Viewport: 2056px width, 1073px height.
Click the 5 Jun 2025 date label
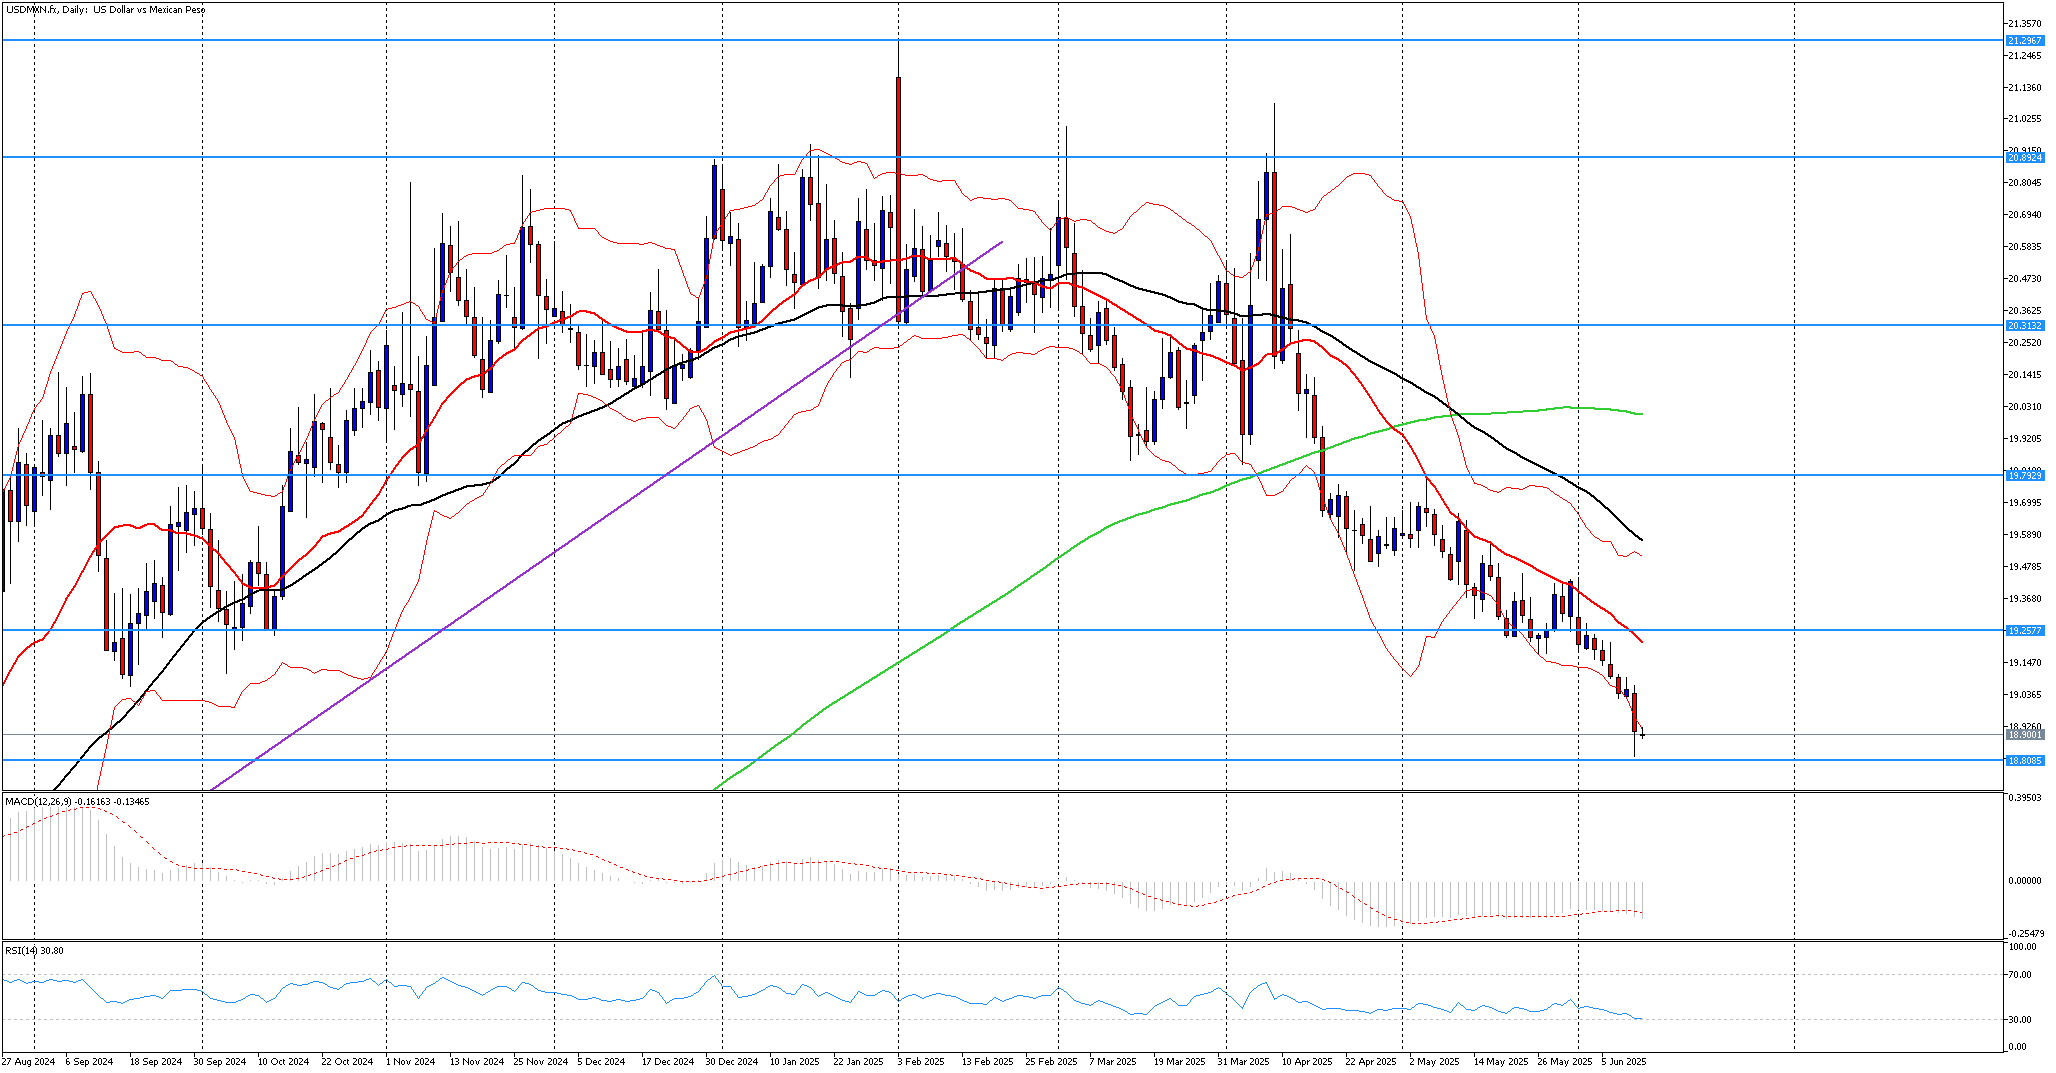1623,1061
